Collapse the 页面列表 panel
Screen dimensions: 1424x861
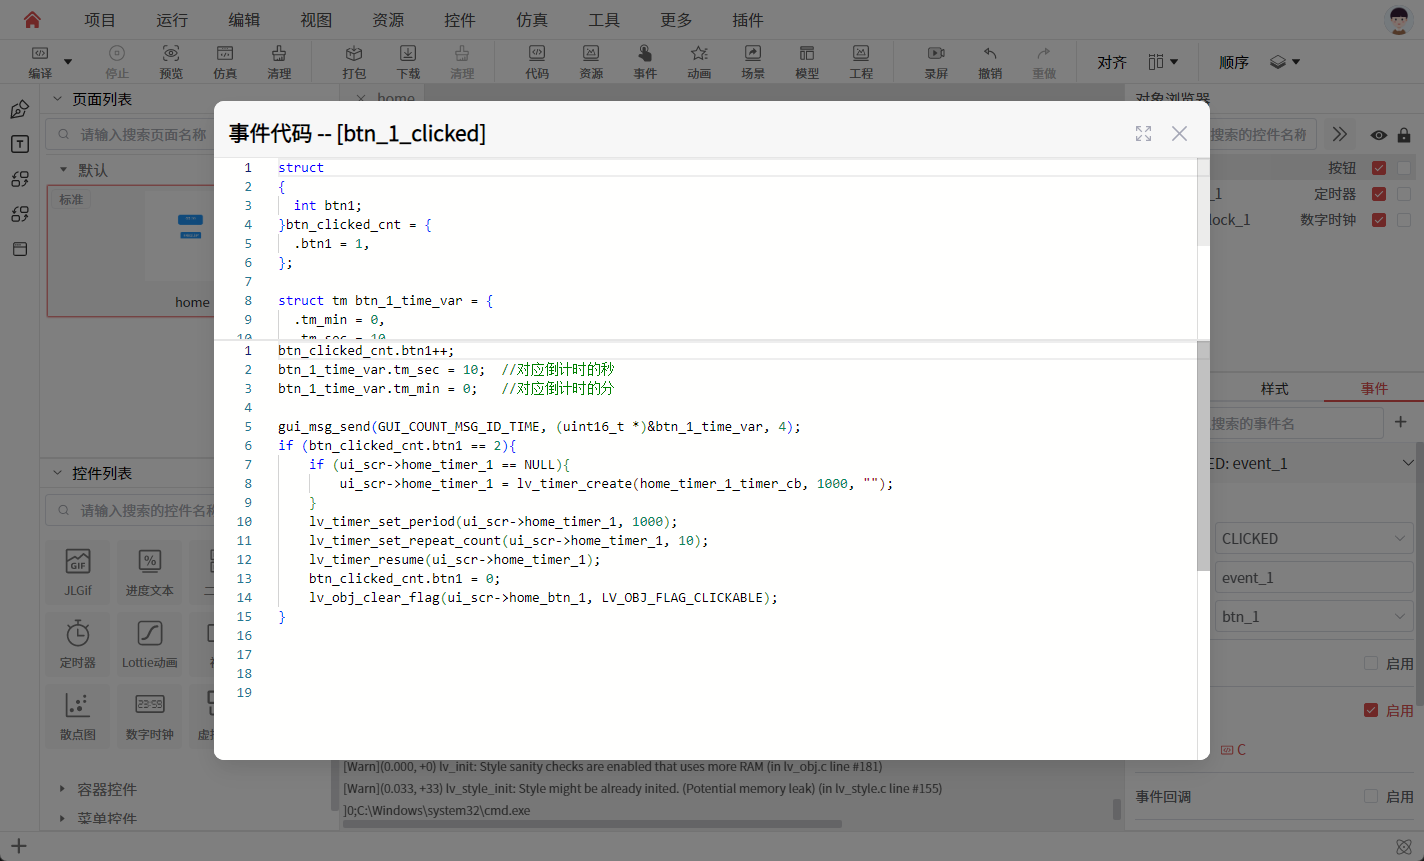[x=57, y=99]
